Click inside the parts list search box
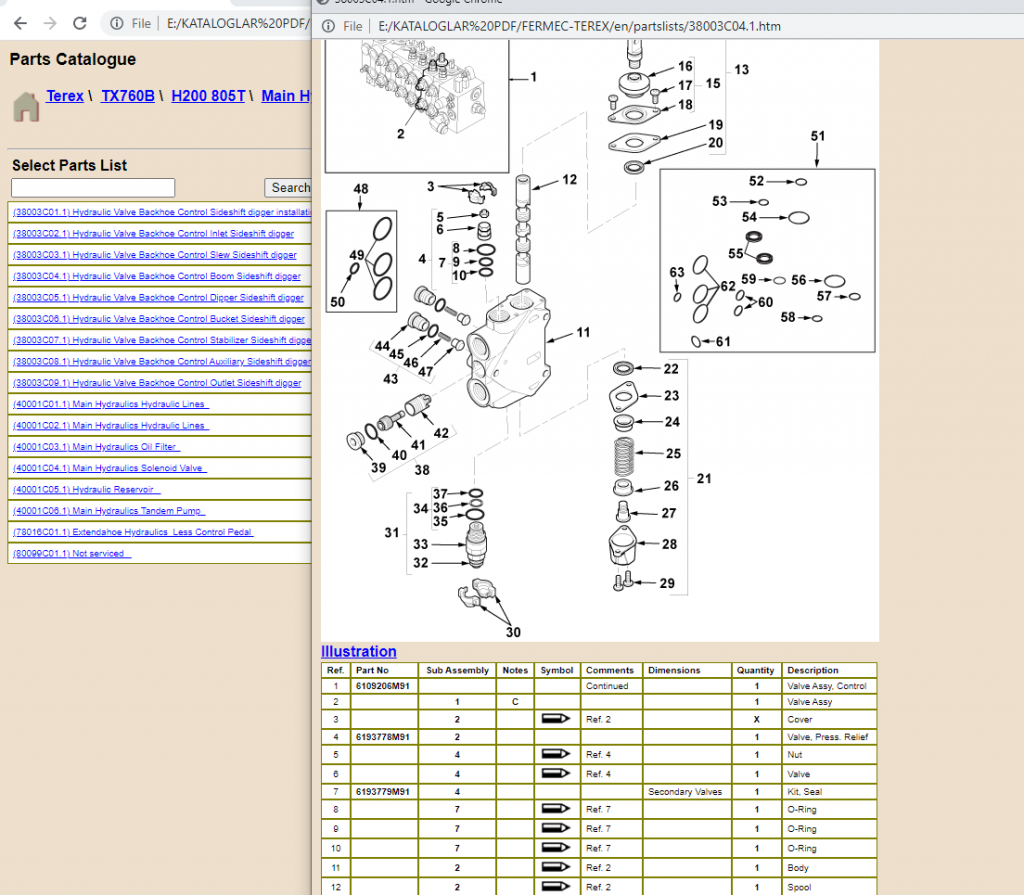Image resolution: width=1024 pixels, height=895 pixels. pos(92,187)
